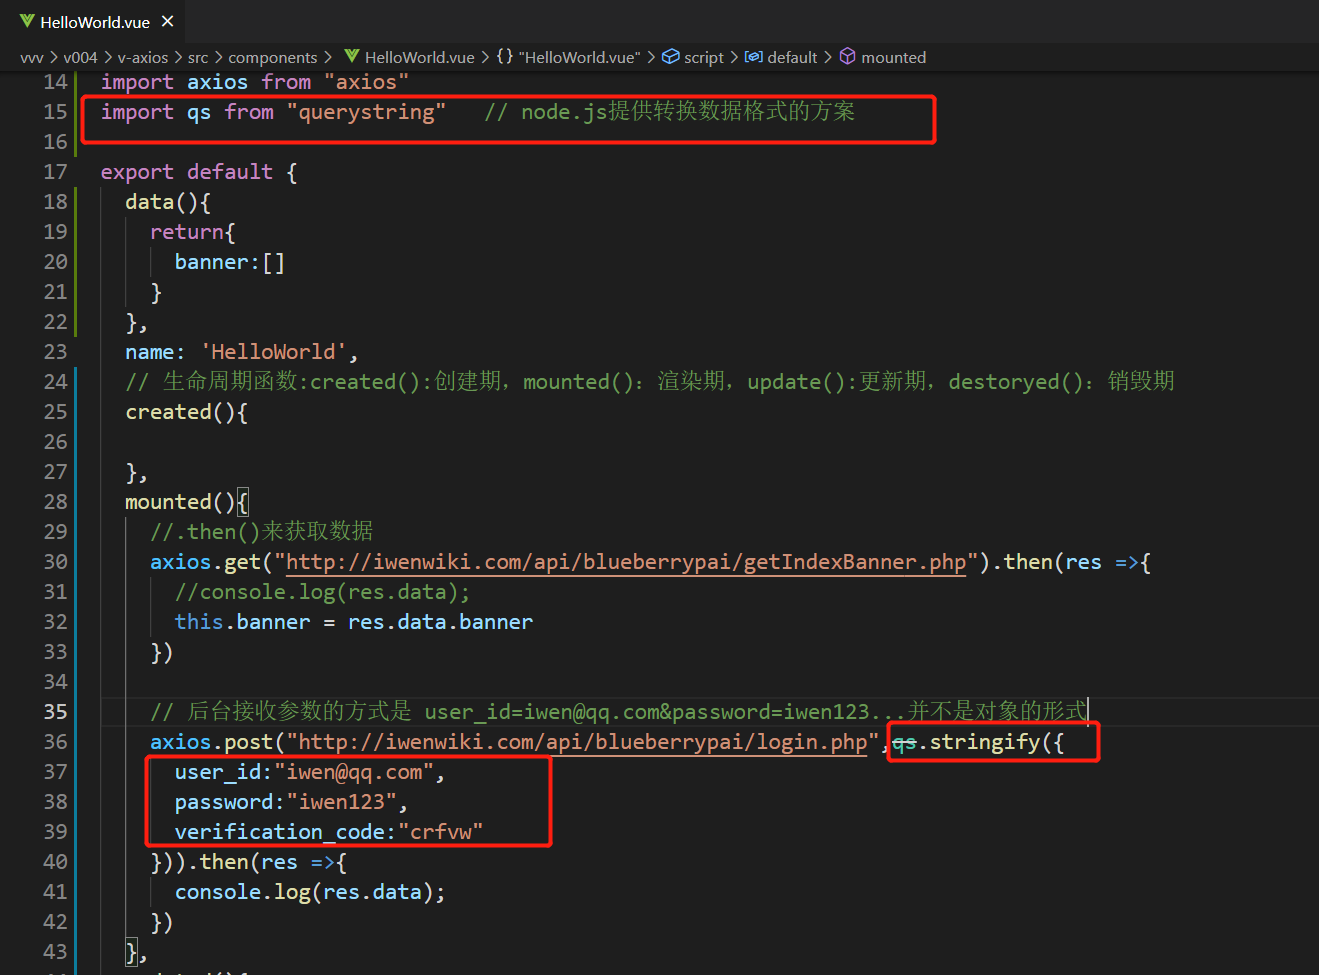Click the "iwen123" string value
The height and width of the screenshot is (975, 1319).
[342, 802]
